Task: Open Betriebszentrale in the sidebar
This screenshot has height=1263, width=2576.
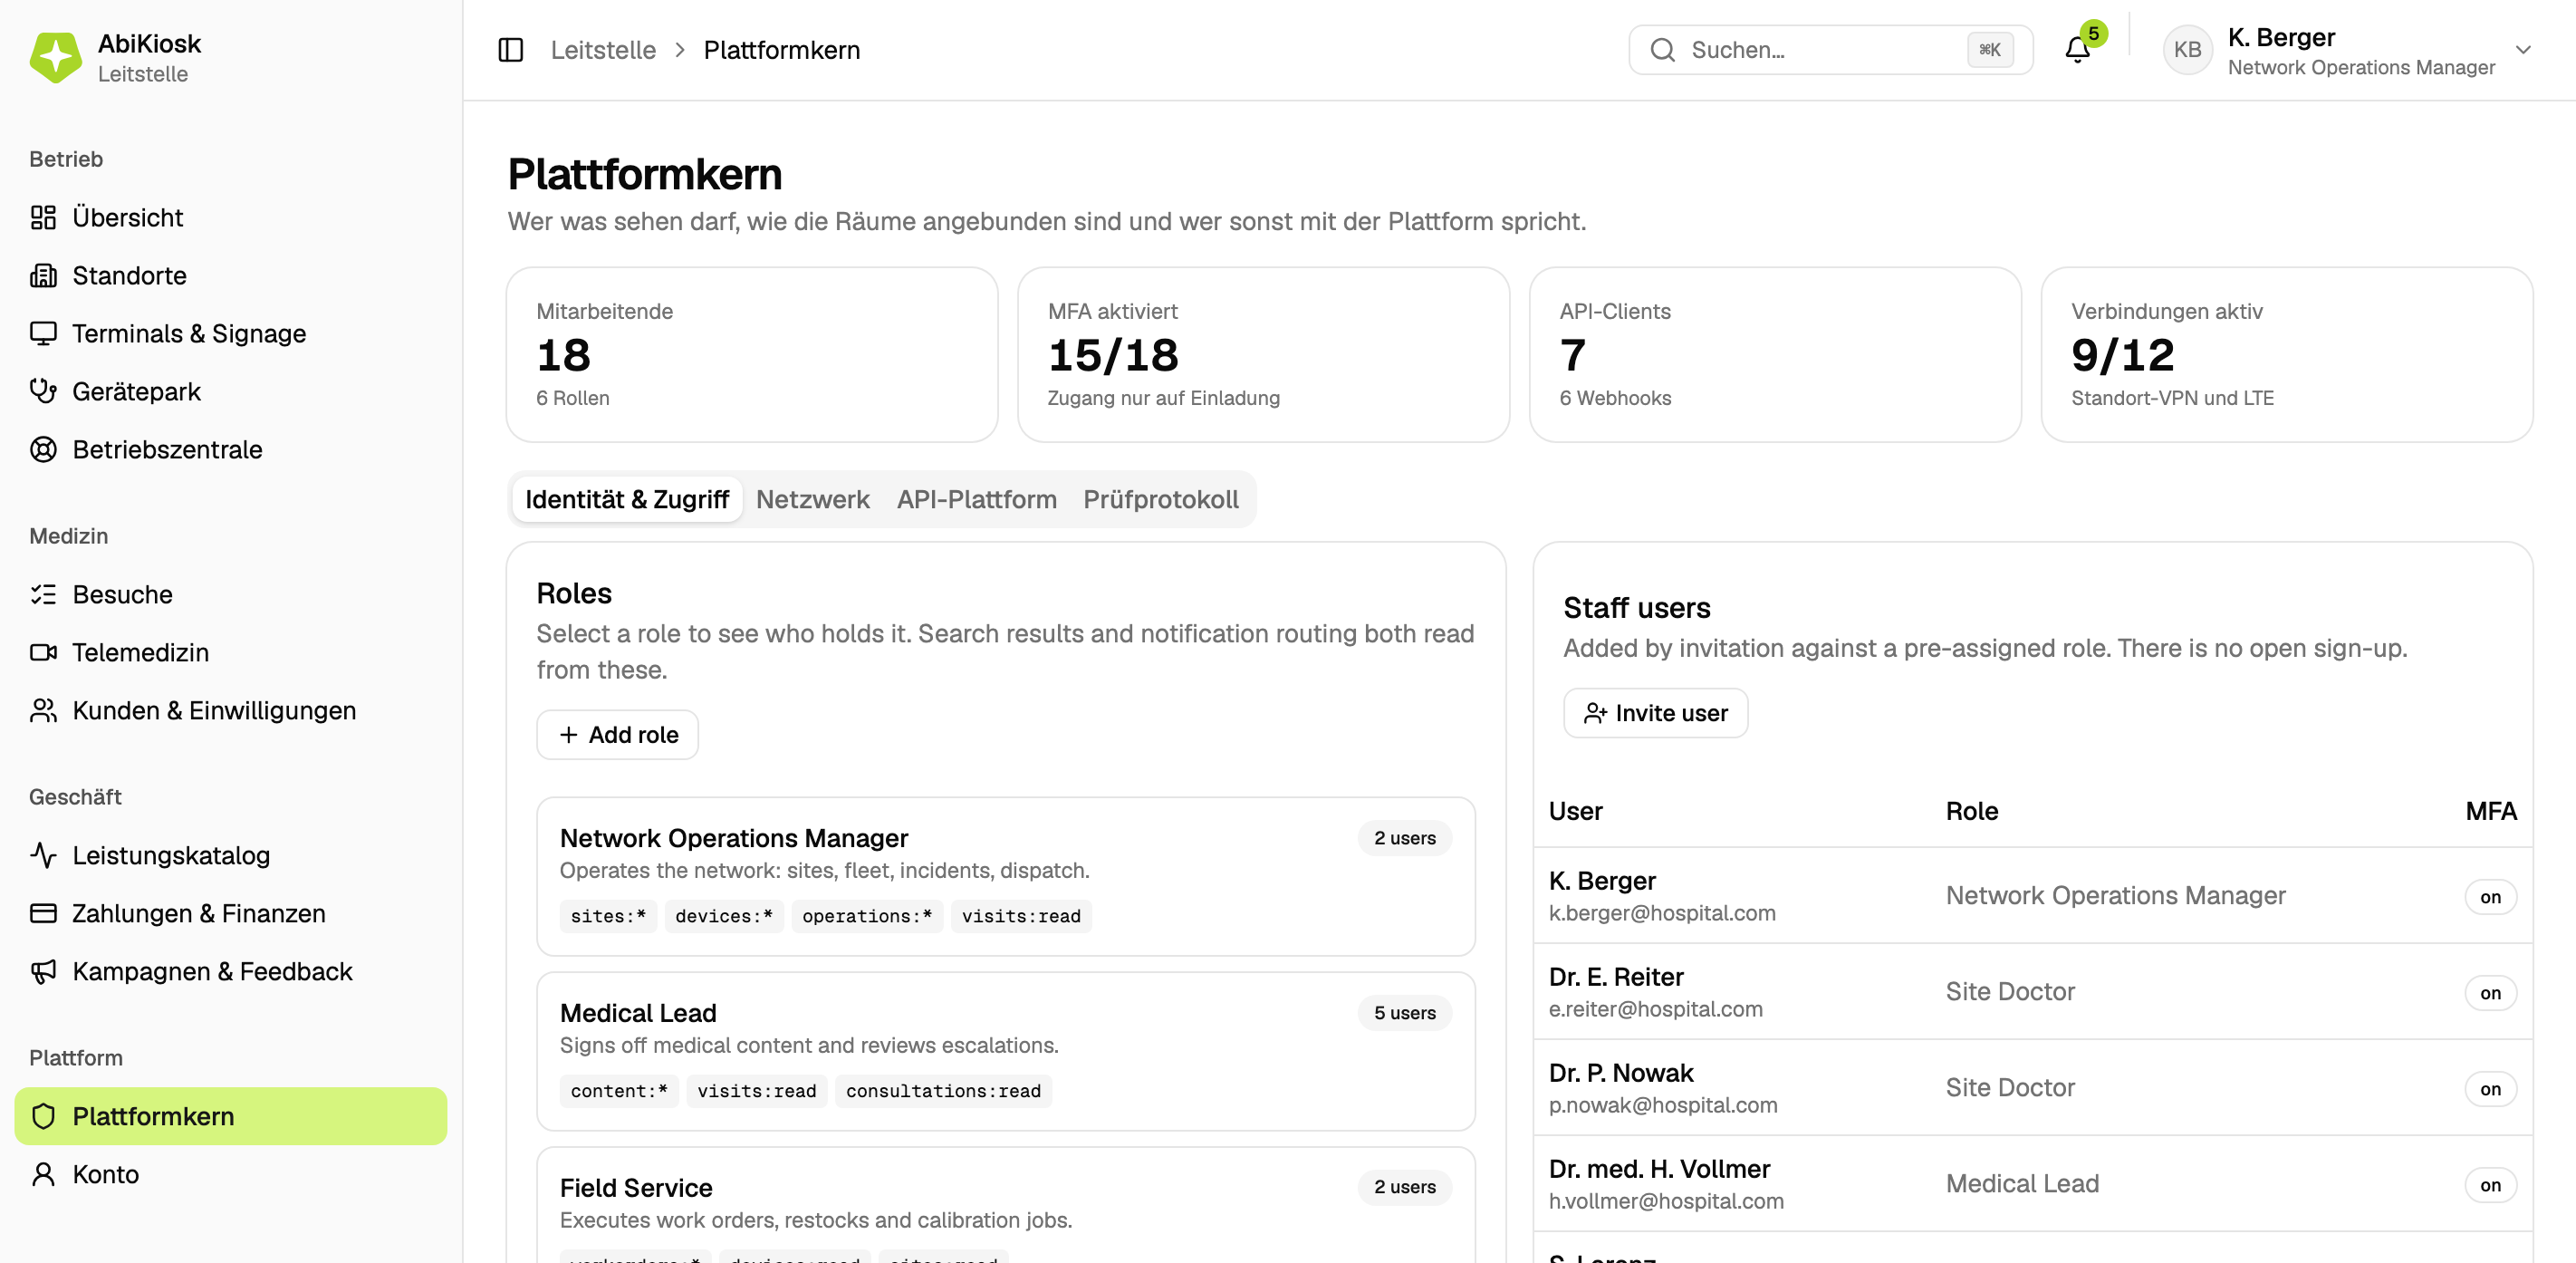Action: [x=231, y=449]
